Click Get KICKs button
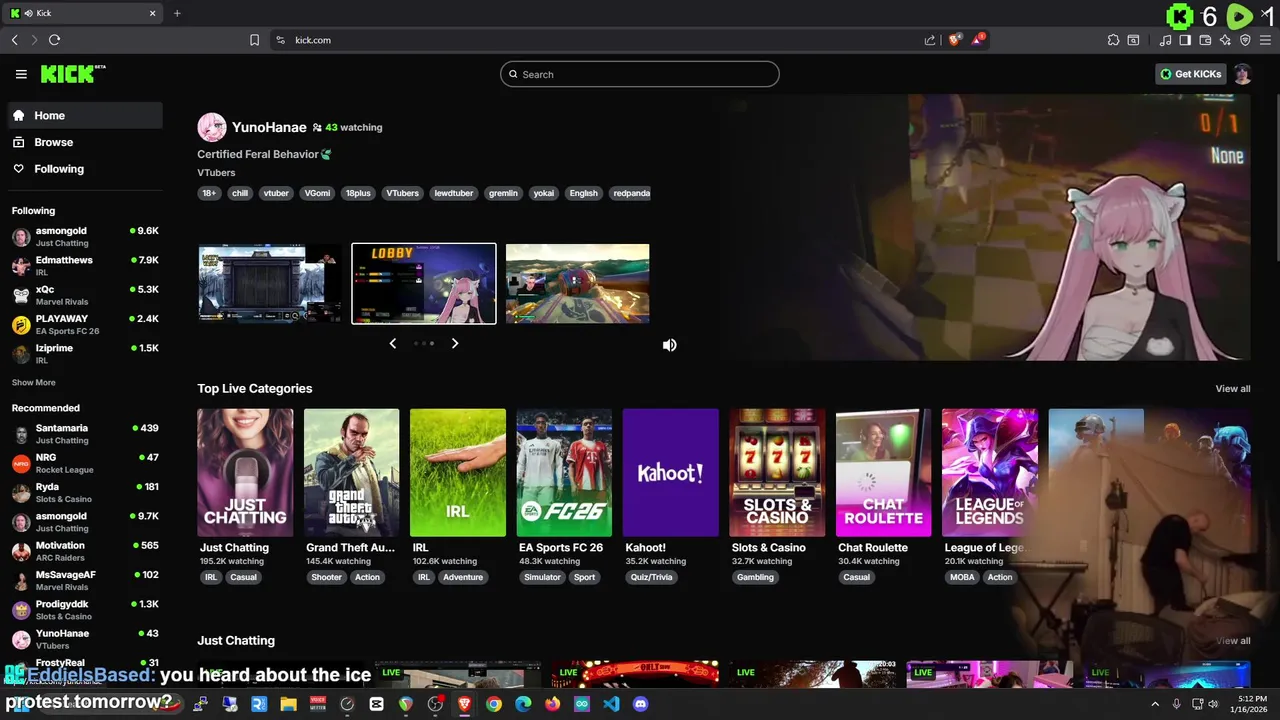1280x720 pixels. click(1190, 74)
